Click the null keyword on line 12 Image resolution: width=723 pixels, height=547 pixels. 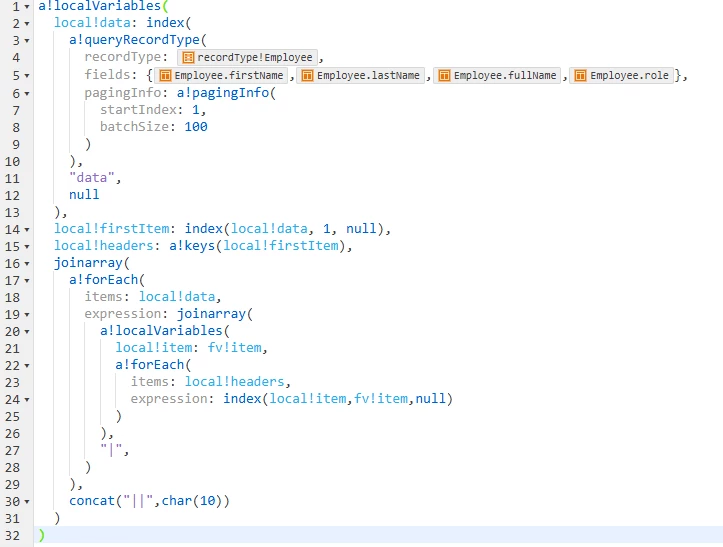point(84,195)
